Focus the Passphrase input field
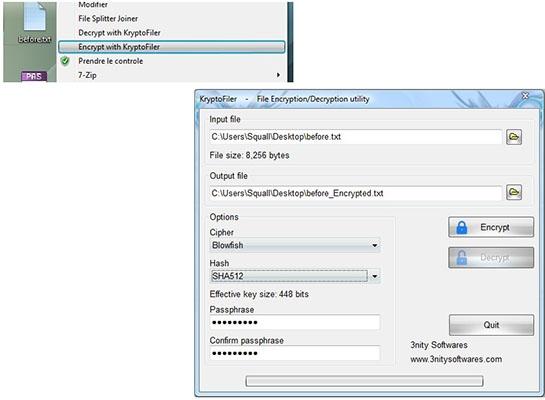Screen dimensions: 545x400 pos(295,323)
